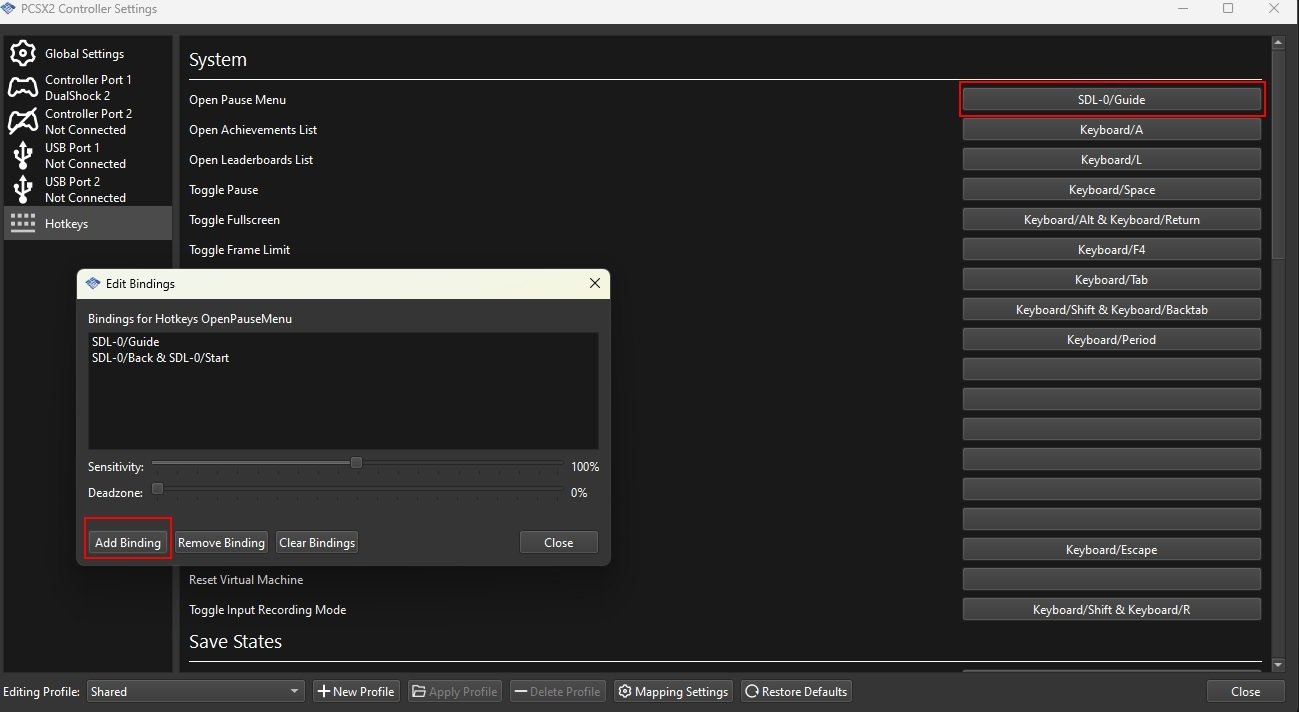Open Global Settings in sidebar
The height and width of the screenshot is (712, 1299).
coord(87,54)
